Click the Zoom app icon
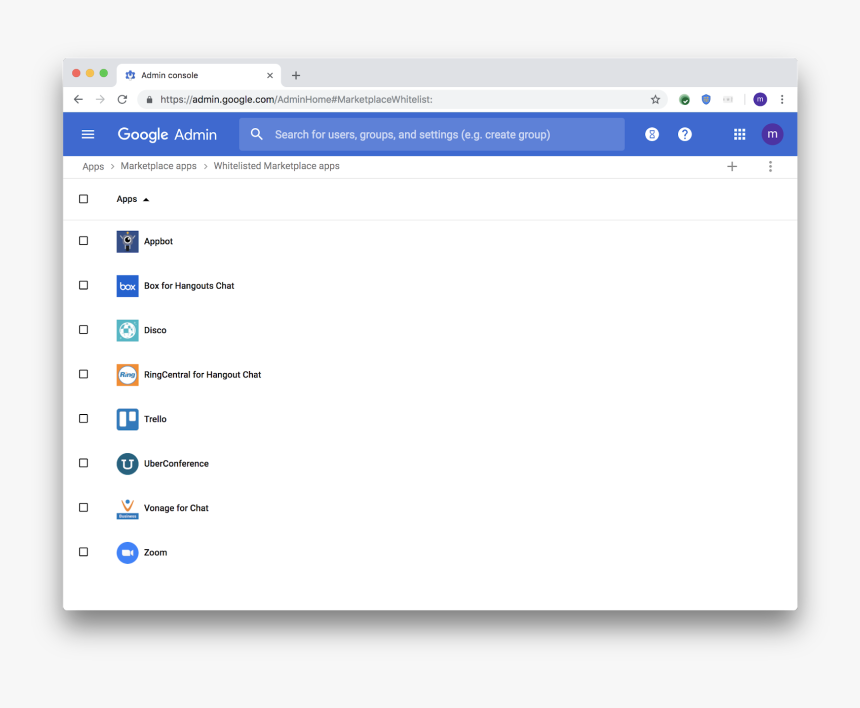This screenshot has height=708, width=860. [127, 552]
